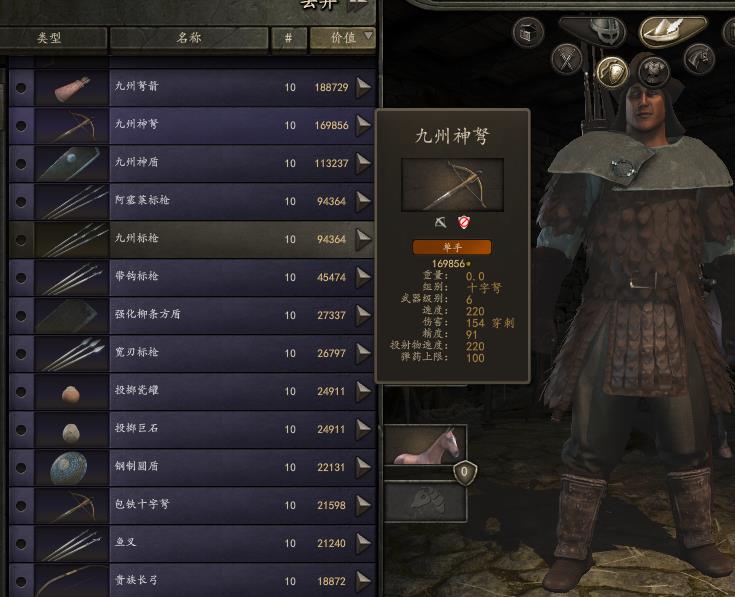This screenshot has width=735, height=597.
Task: Select the equipped horse mount slot
Action: click(x=425, y=445)
